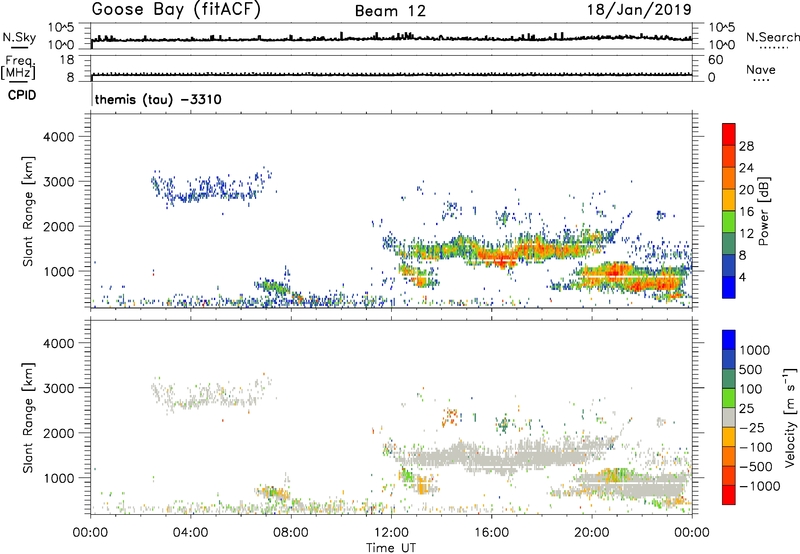Image resolution: width=800 pixels, height=554 pixels.
Task: Click the "N.Sky" legend label
Action: click(x=19, y=37)
